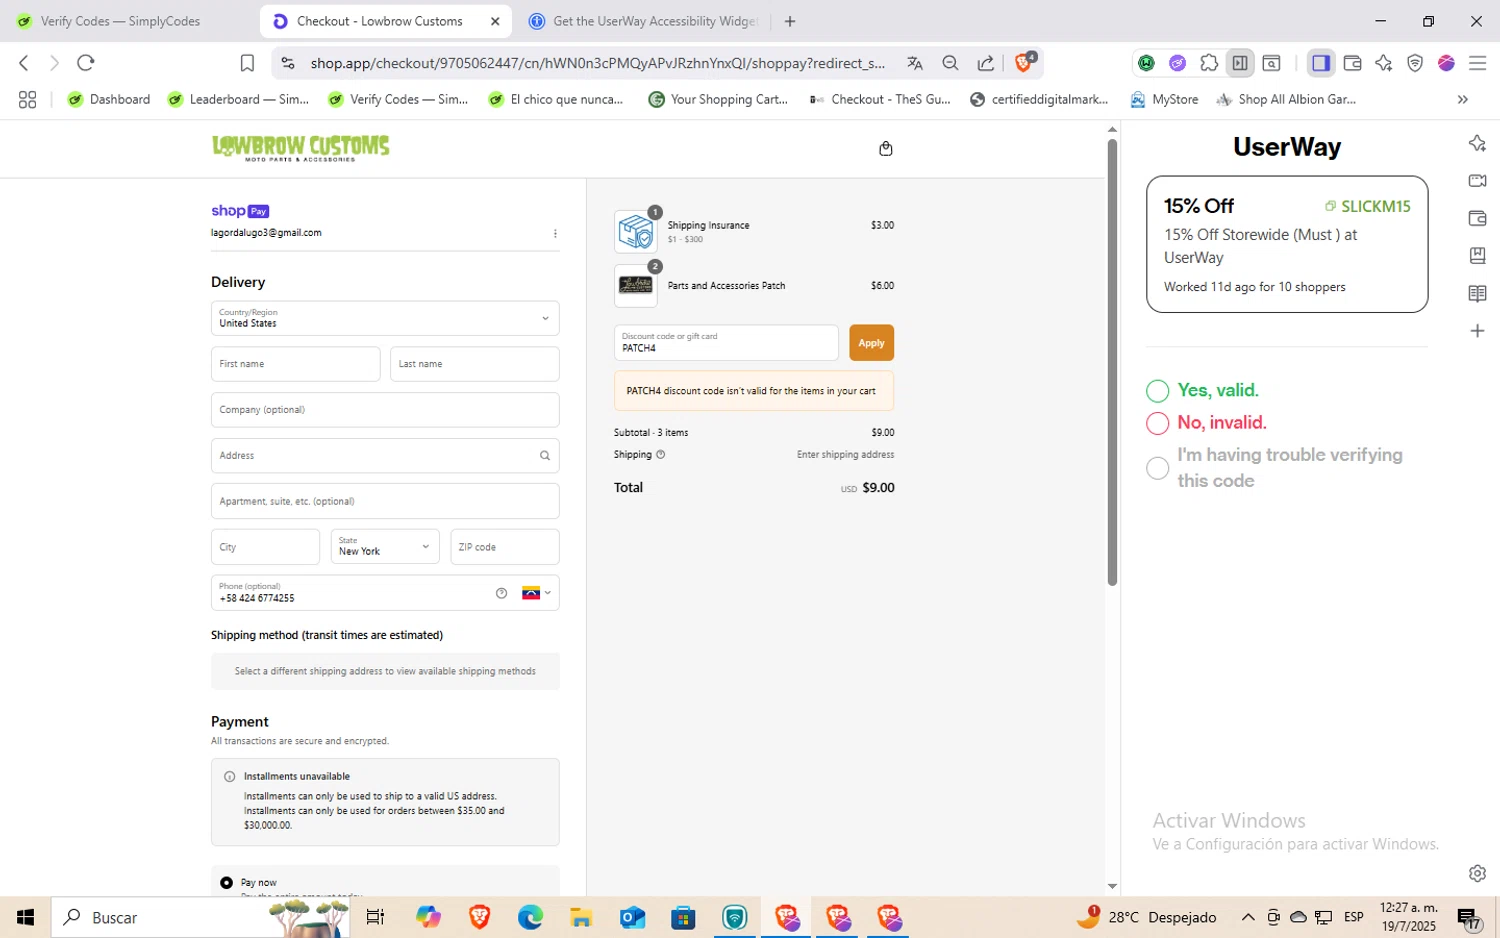Open Brave Shields lion icon
This screenshot has height=938, width=1500.
click(1024, 62)
